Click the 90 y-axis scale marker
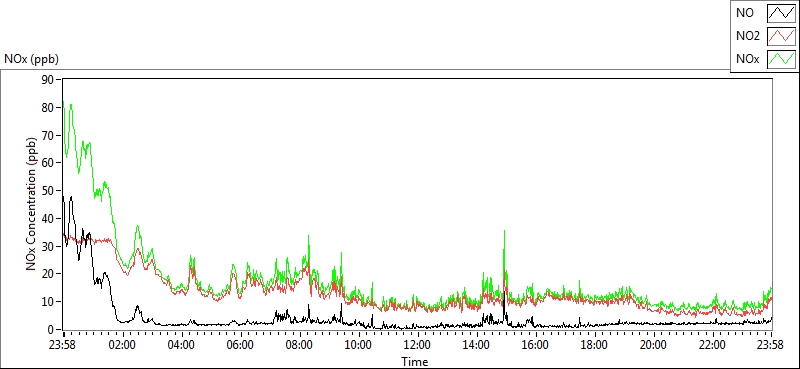 click(48, 80)
